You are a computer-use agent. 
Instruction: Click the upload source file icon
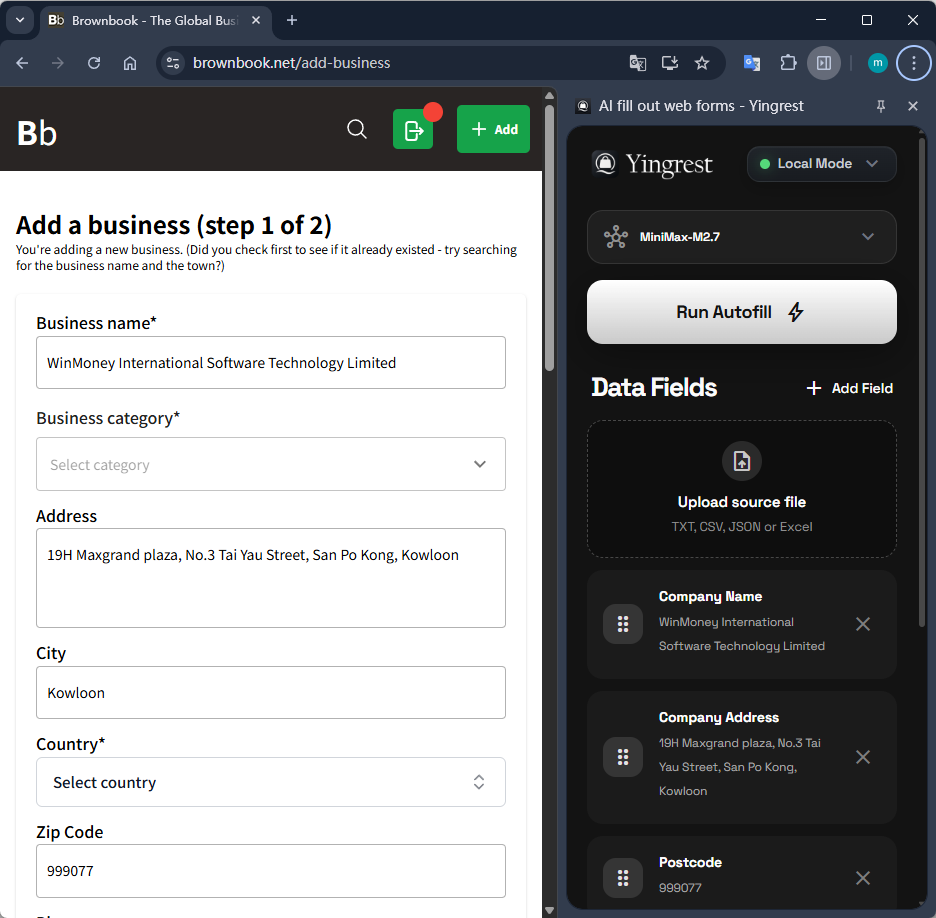pyautogui.click(x=741, y=461)
